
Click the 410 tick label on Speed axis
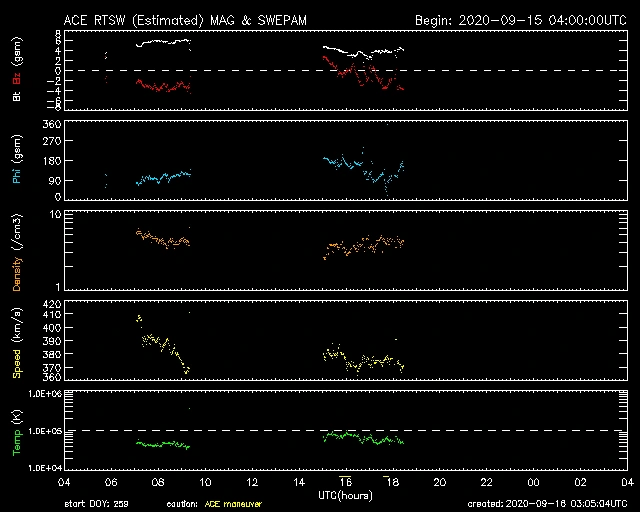pos(51,314)
